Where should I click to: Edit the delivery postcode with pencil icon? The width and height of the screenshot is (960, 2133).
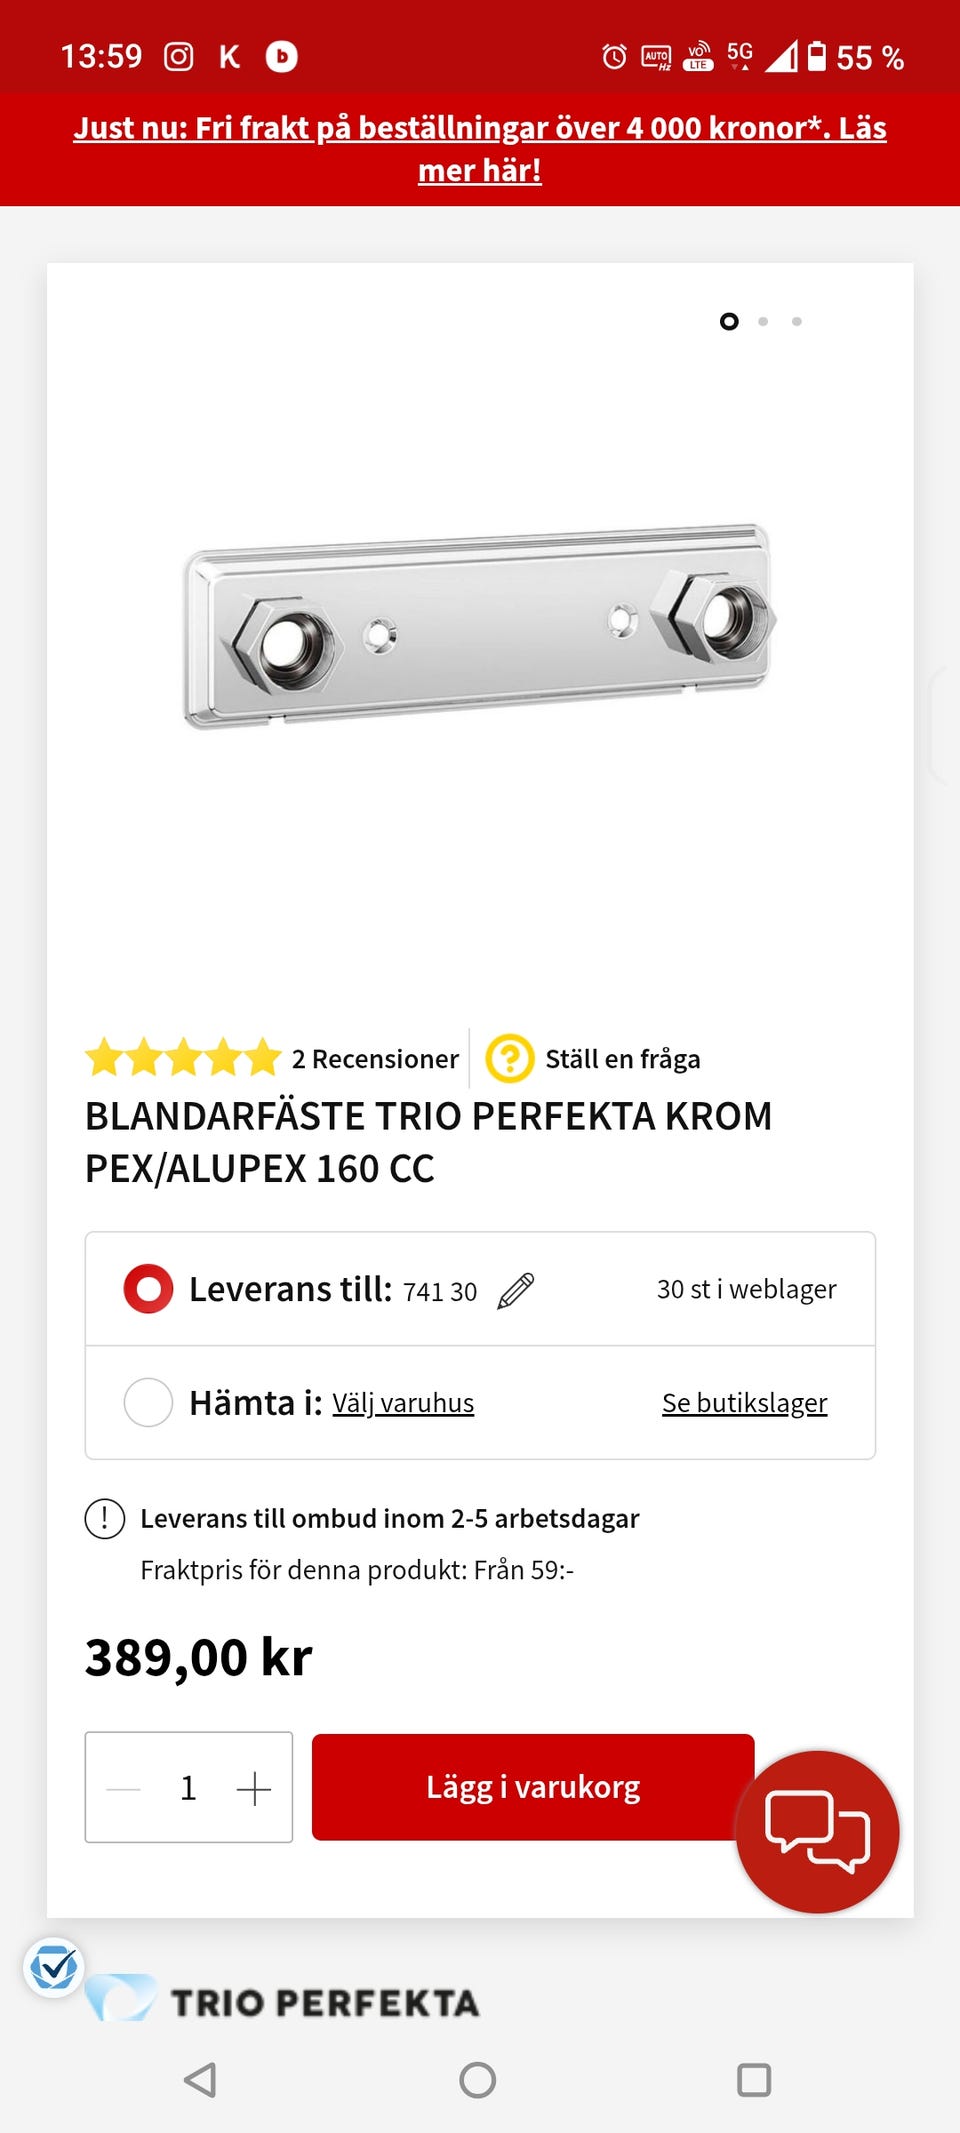[516, 1291]
